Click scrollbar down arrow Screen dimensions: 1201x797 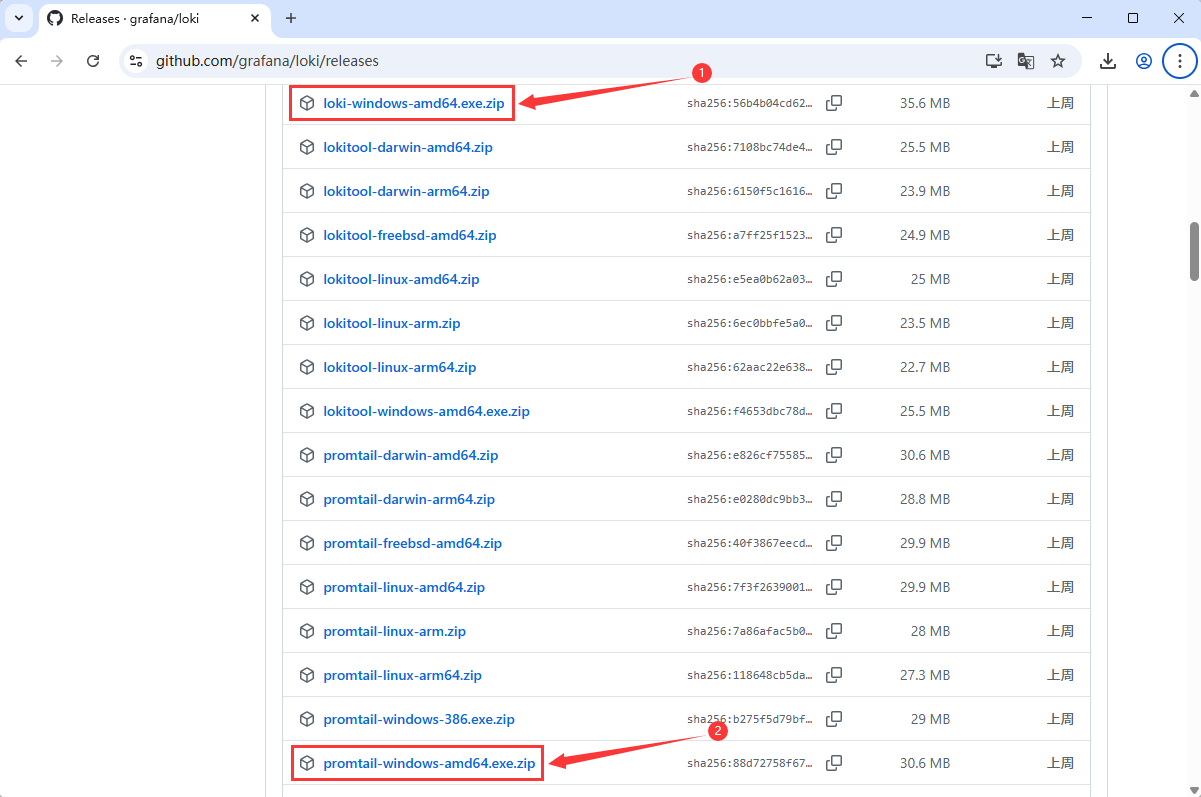click(x=1193, y=789)
